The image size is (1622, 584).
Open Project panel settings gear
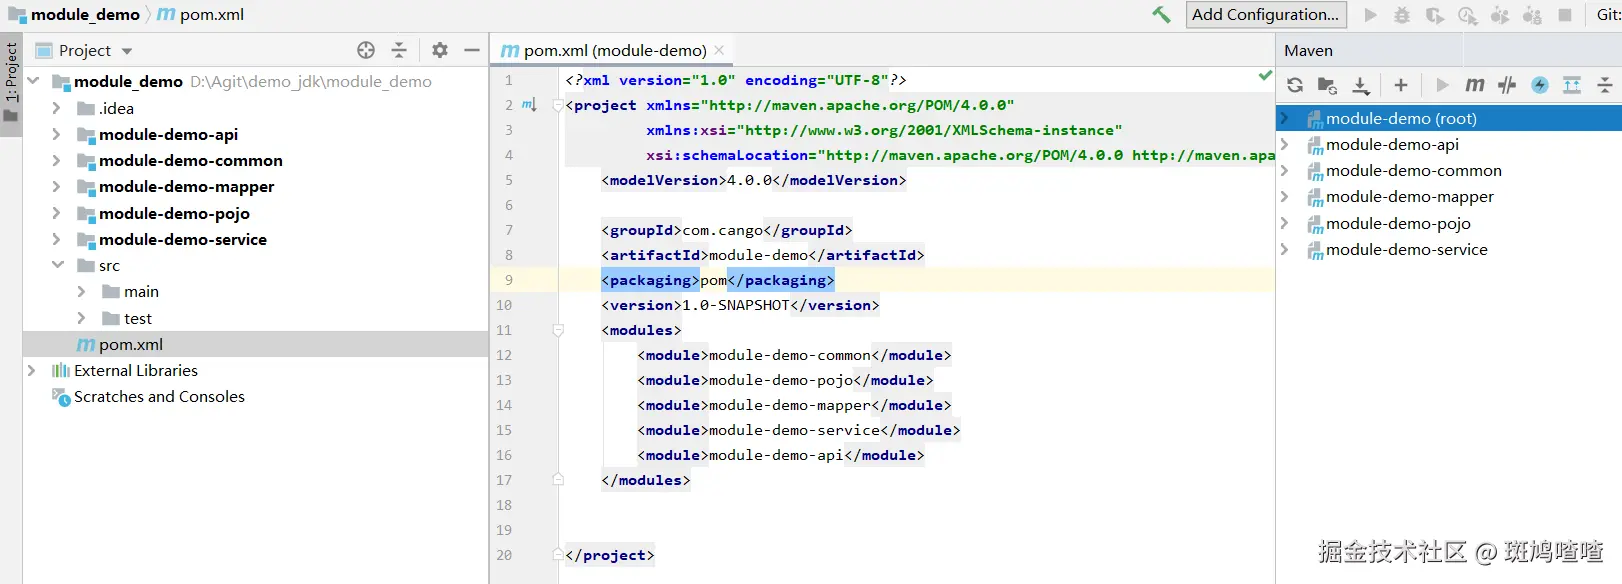tap(440, 50)
